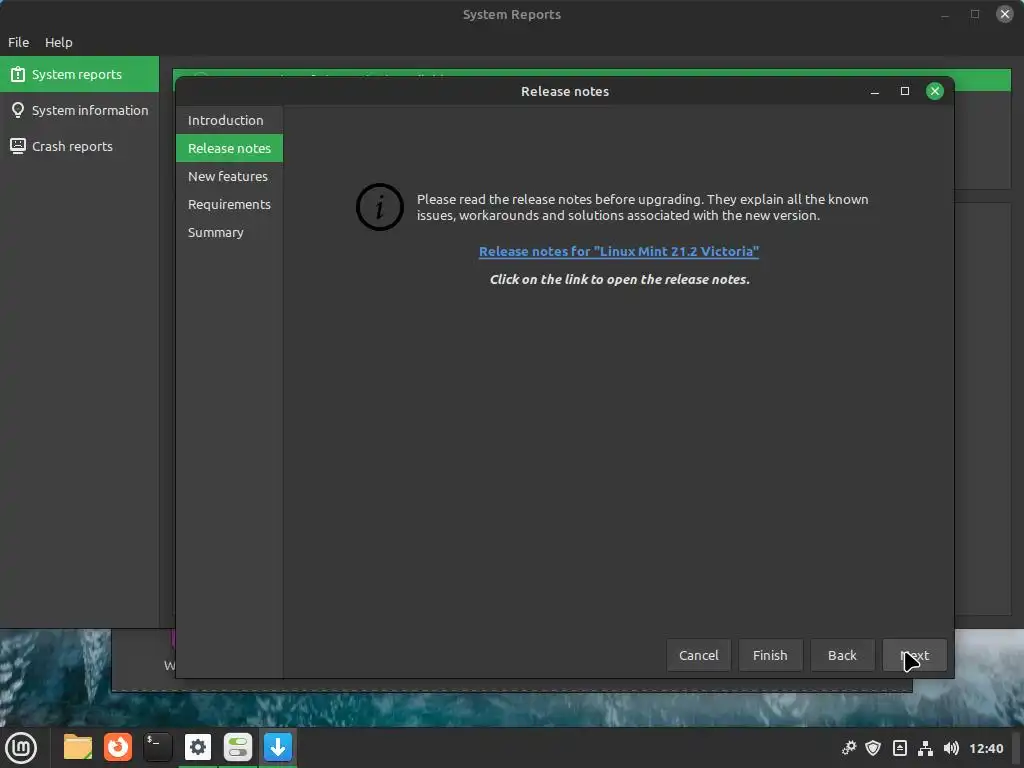Screen dimensions: 1024x768
Task: Go to the Requirements step
Action: tap(229, 204)
